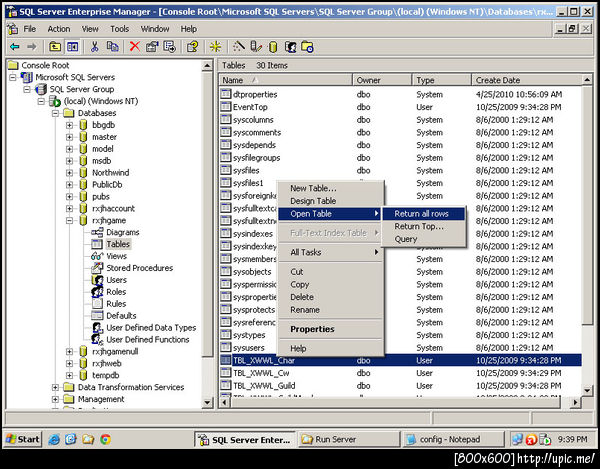Expand the master database node
This screenshot has width=600, height=469.
tap(70, 136)
